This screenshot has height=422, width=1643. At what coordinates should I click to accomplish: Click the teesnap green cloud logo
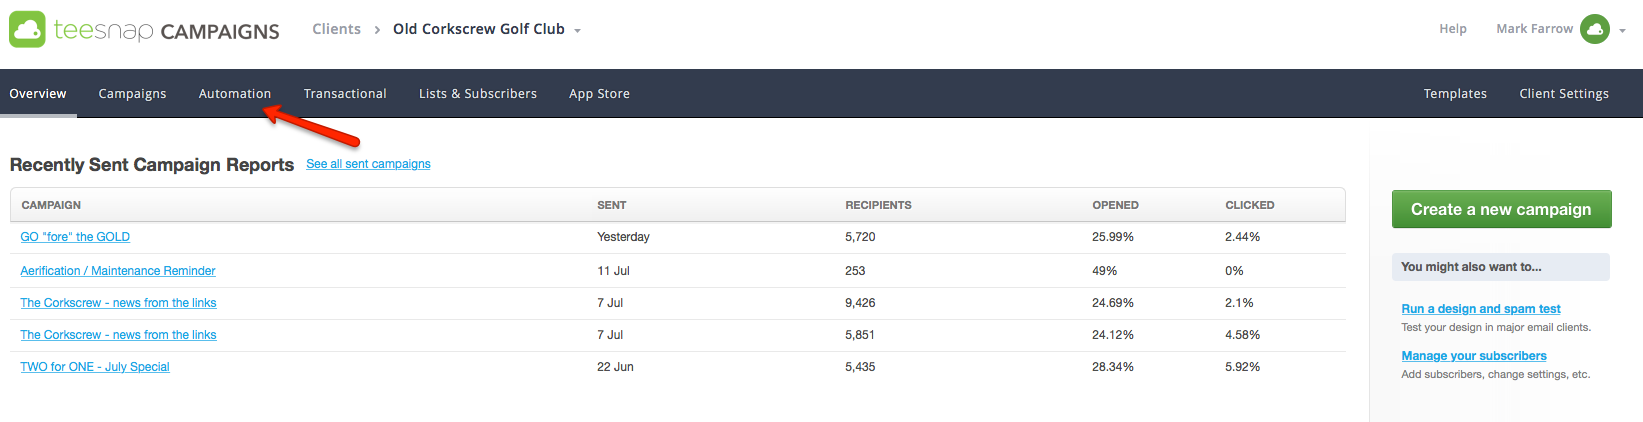27,29
